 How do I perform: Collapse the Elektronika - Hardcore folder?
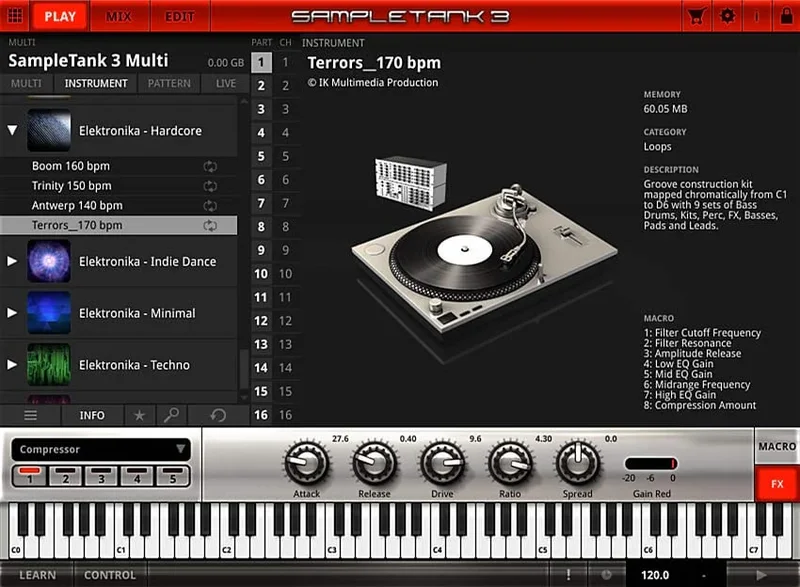coord(12,131)
